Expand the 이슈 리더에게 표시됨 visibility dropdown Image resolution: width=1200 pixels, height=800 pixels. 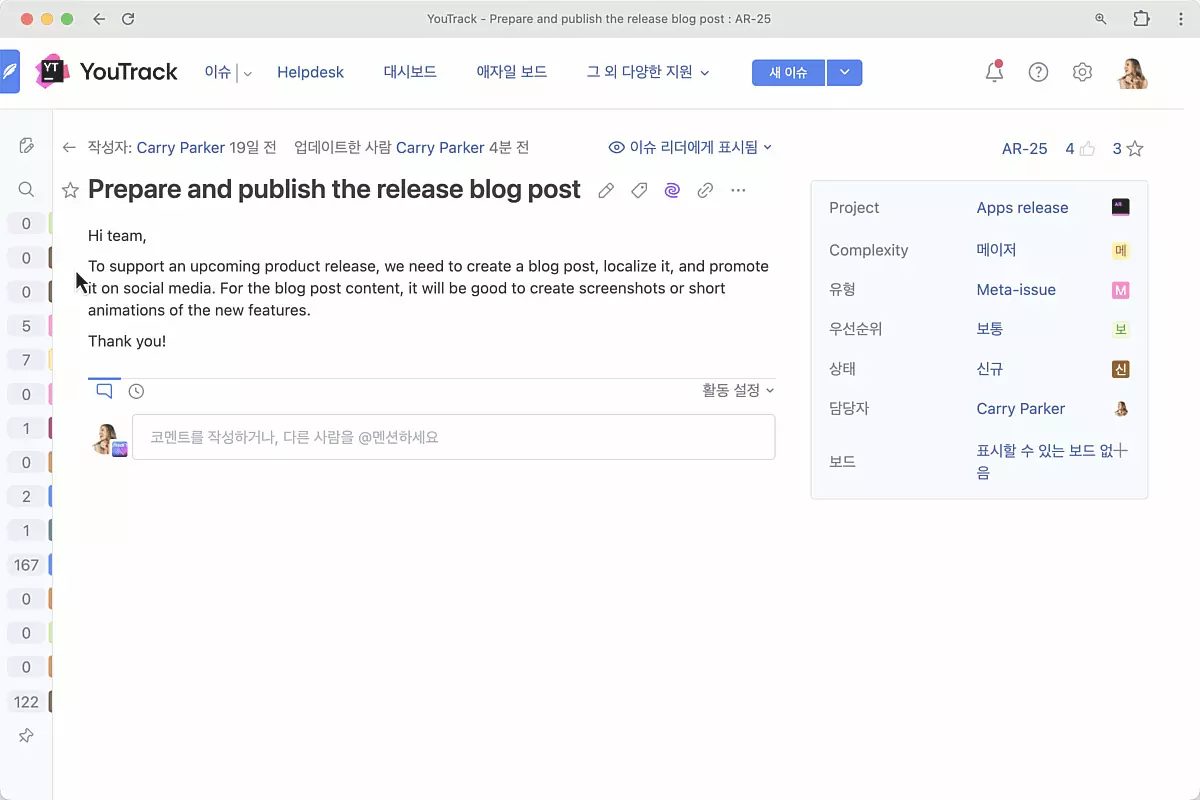click(691, 147)
